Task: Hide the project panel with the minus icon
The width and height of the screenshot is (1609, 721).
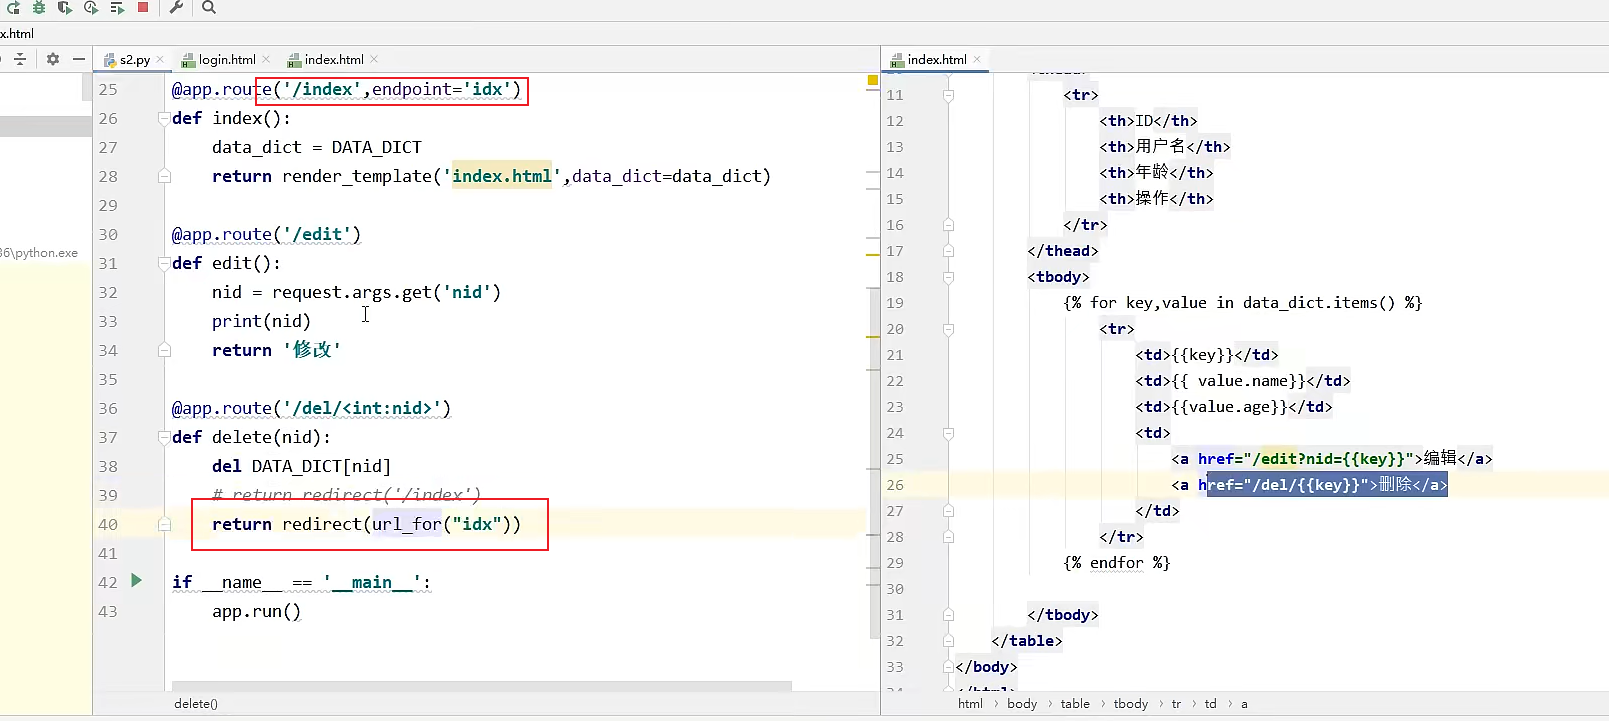Action: (x=79, y=59)
